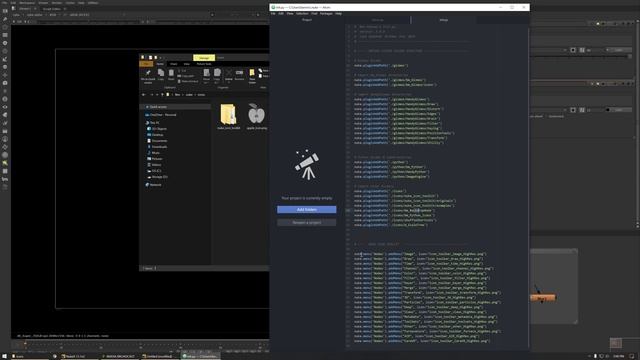Select Network in Explorer sidebar
Viewport: 640px width, 360px height.
[153, 185]
